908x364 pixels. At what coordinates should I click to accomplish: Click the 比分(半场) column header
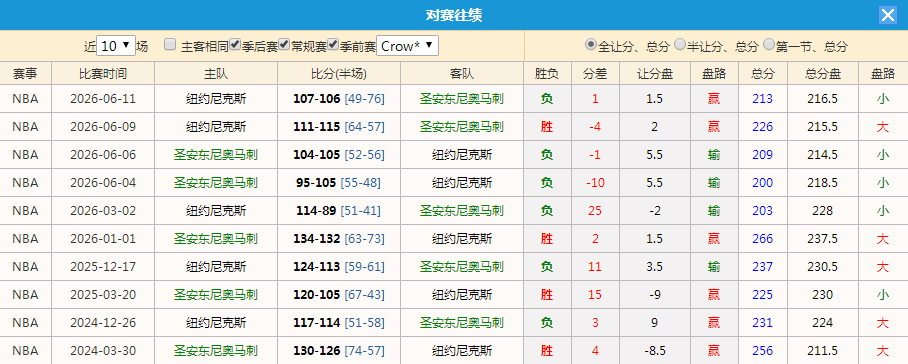click(x=339, y=73)
